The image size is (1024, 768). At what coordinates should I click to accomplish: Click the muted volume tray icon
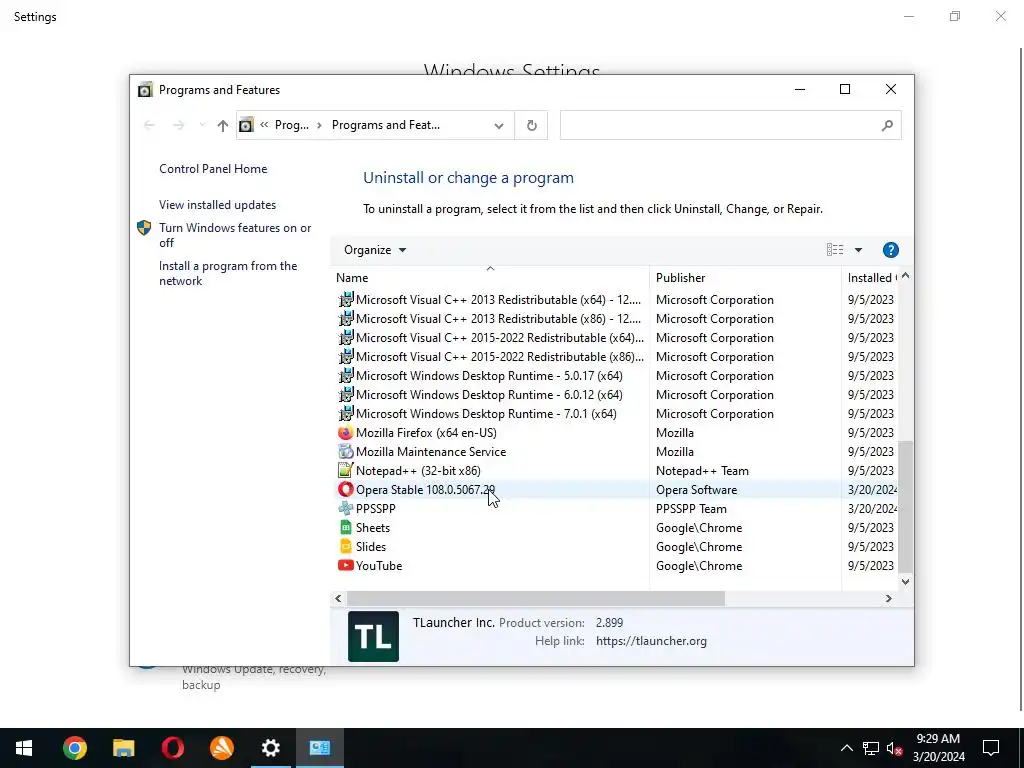click(x=894, y=748)
